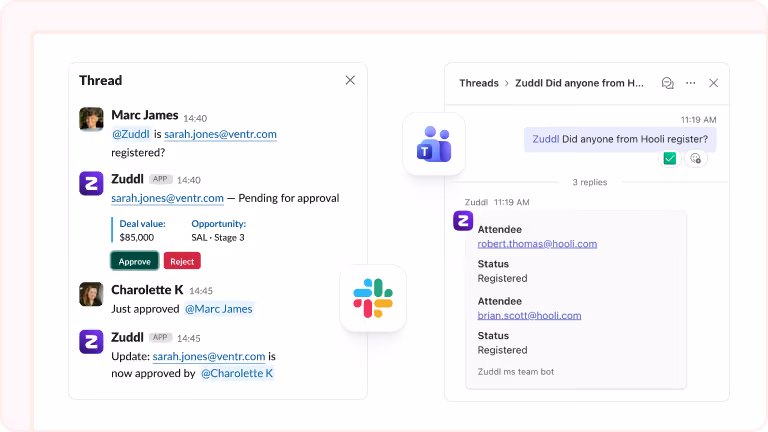768x432 pixels.
Task: Add a reaction with the emoji icon
Action: click(696, 158)
